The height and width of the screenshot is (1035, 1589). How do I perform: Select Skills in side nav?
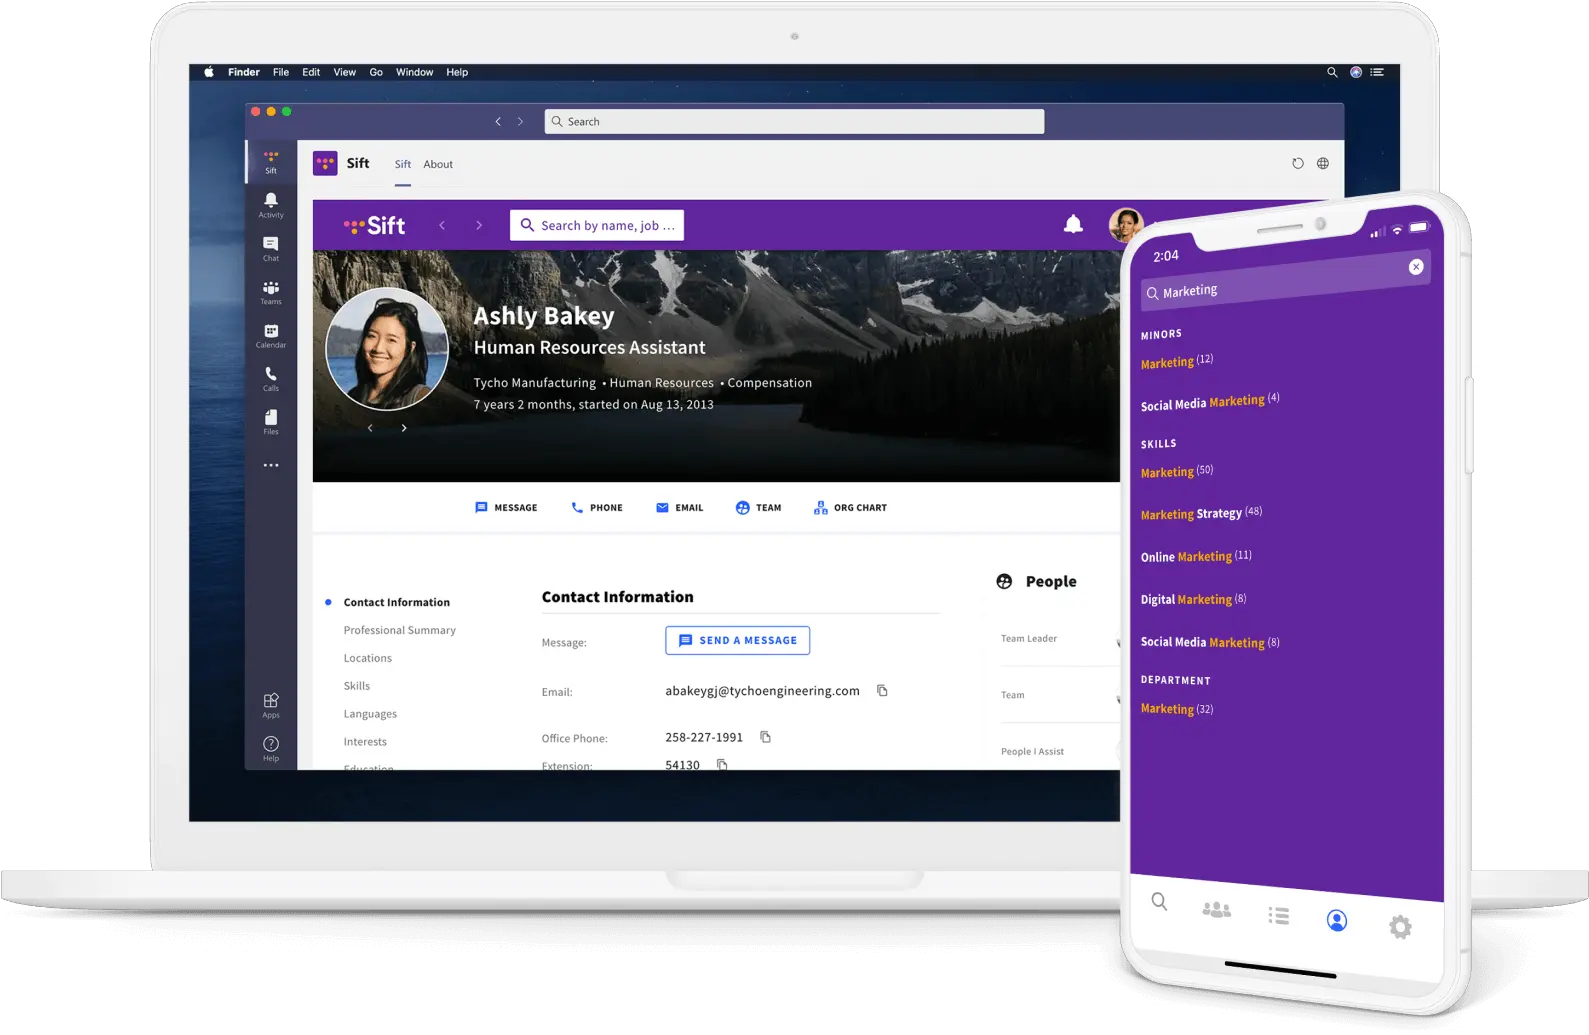[357, 686]
